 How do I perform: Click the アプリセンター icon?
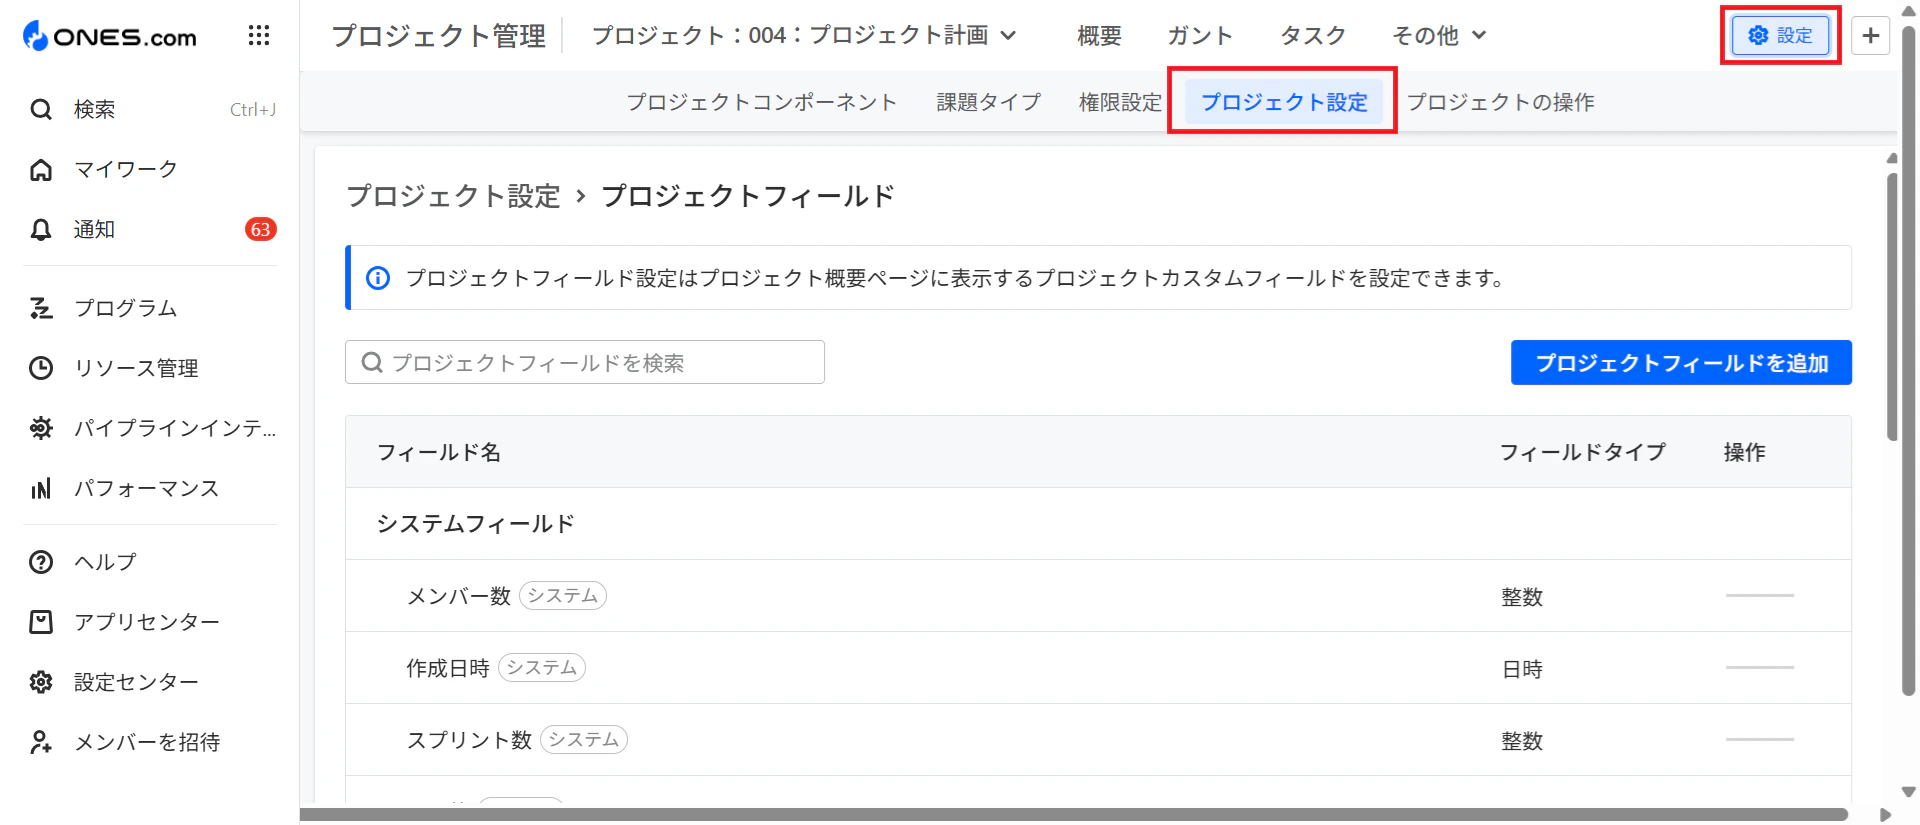tap(41, 622)
